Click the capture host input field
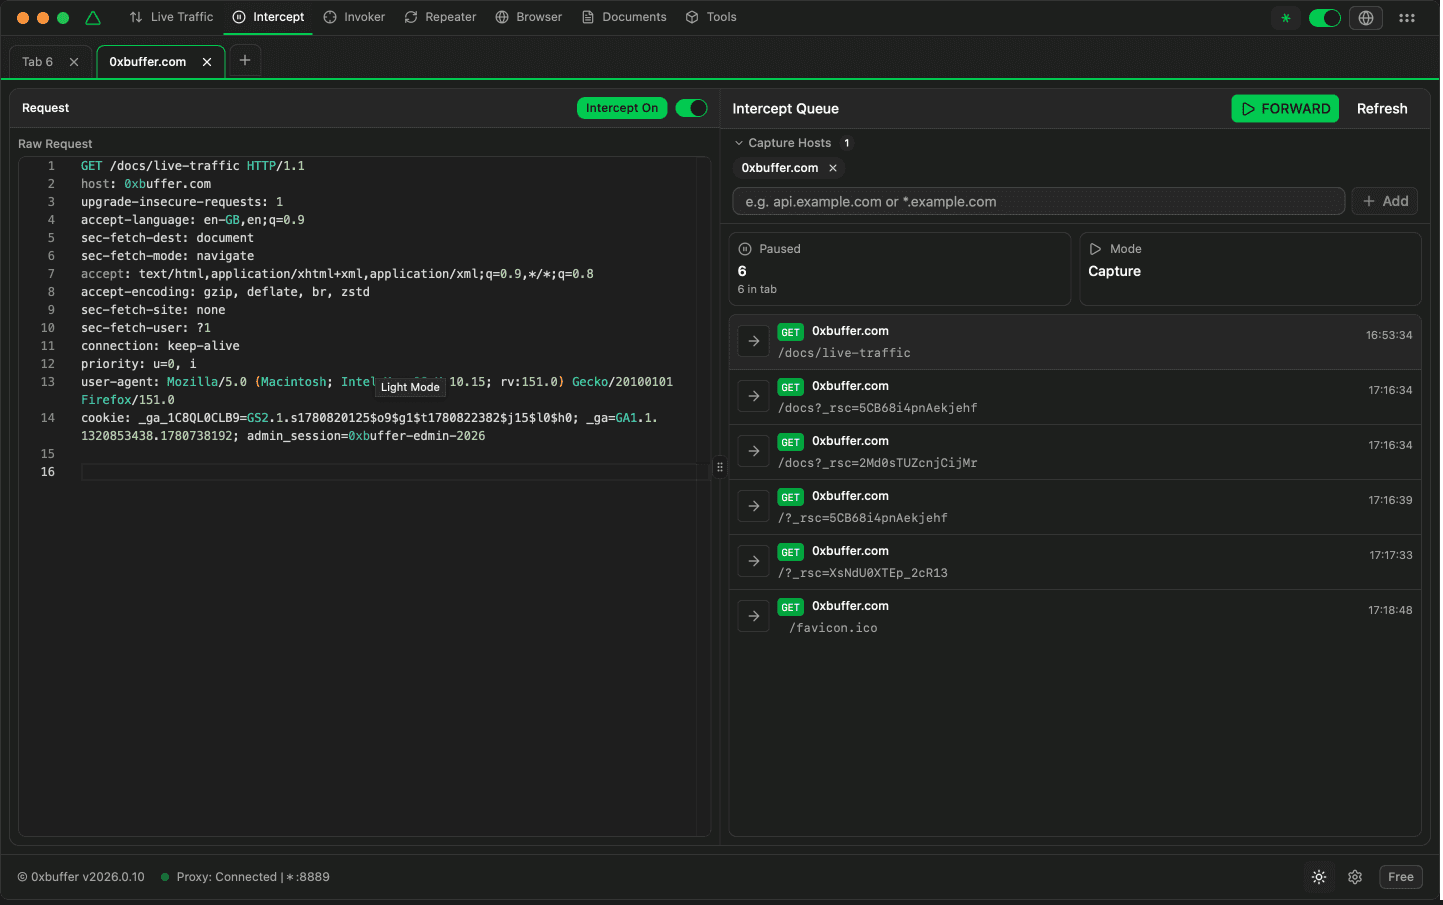Image resolution: width=1443 pixels, height=905 pixels. point(1038,201)
